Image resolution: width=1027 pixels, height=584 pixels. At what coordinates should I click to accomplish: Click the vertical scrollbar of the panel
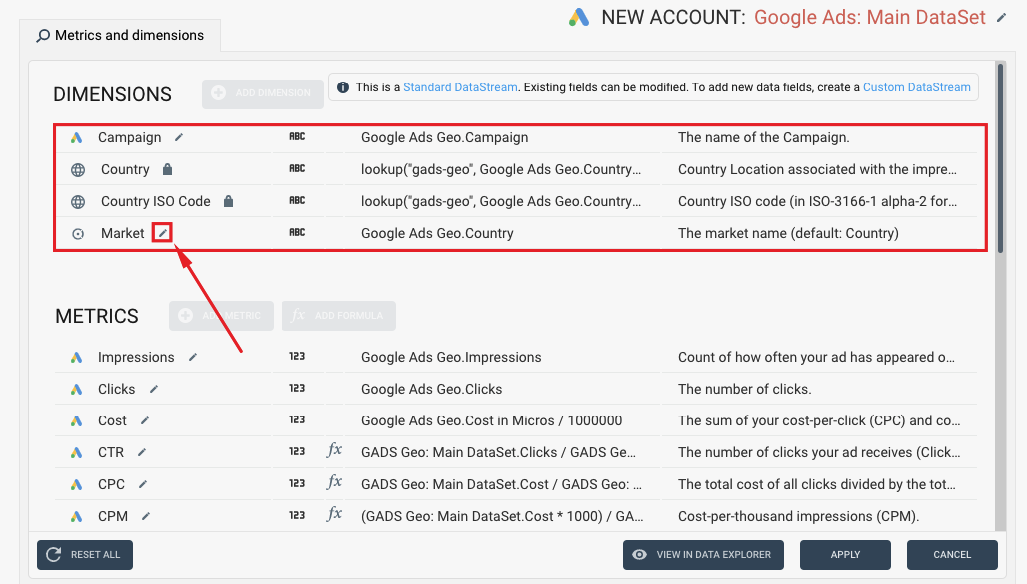(1000, 157)
